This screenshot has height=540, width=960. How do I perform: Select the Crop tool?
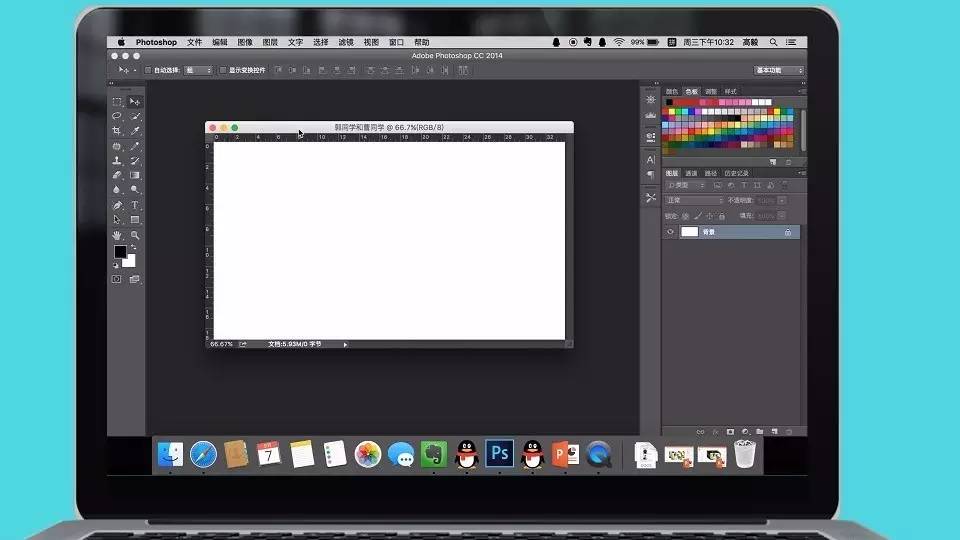pyautogui.click(x=117, y=130)
